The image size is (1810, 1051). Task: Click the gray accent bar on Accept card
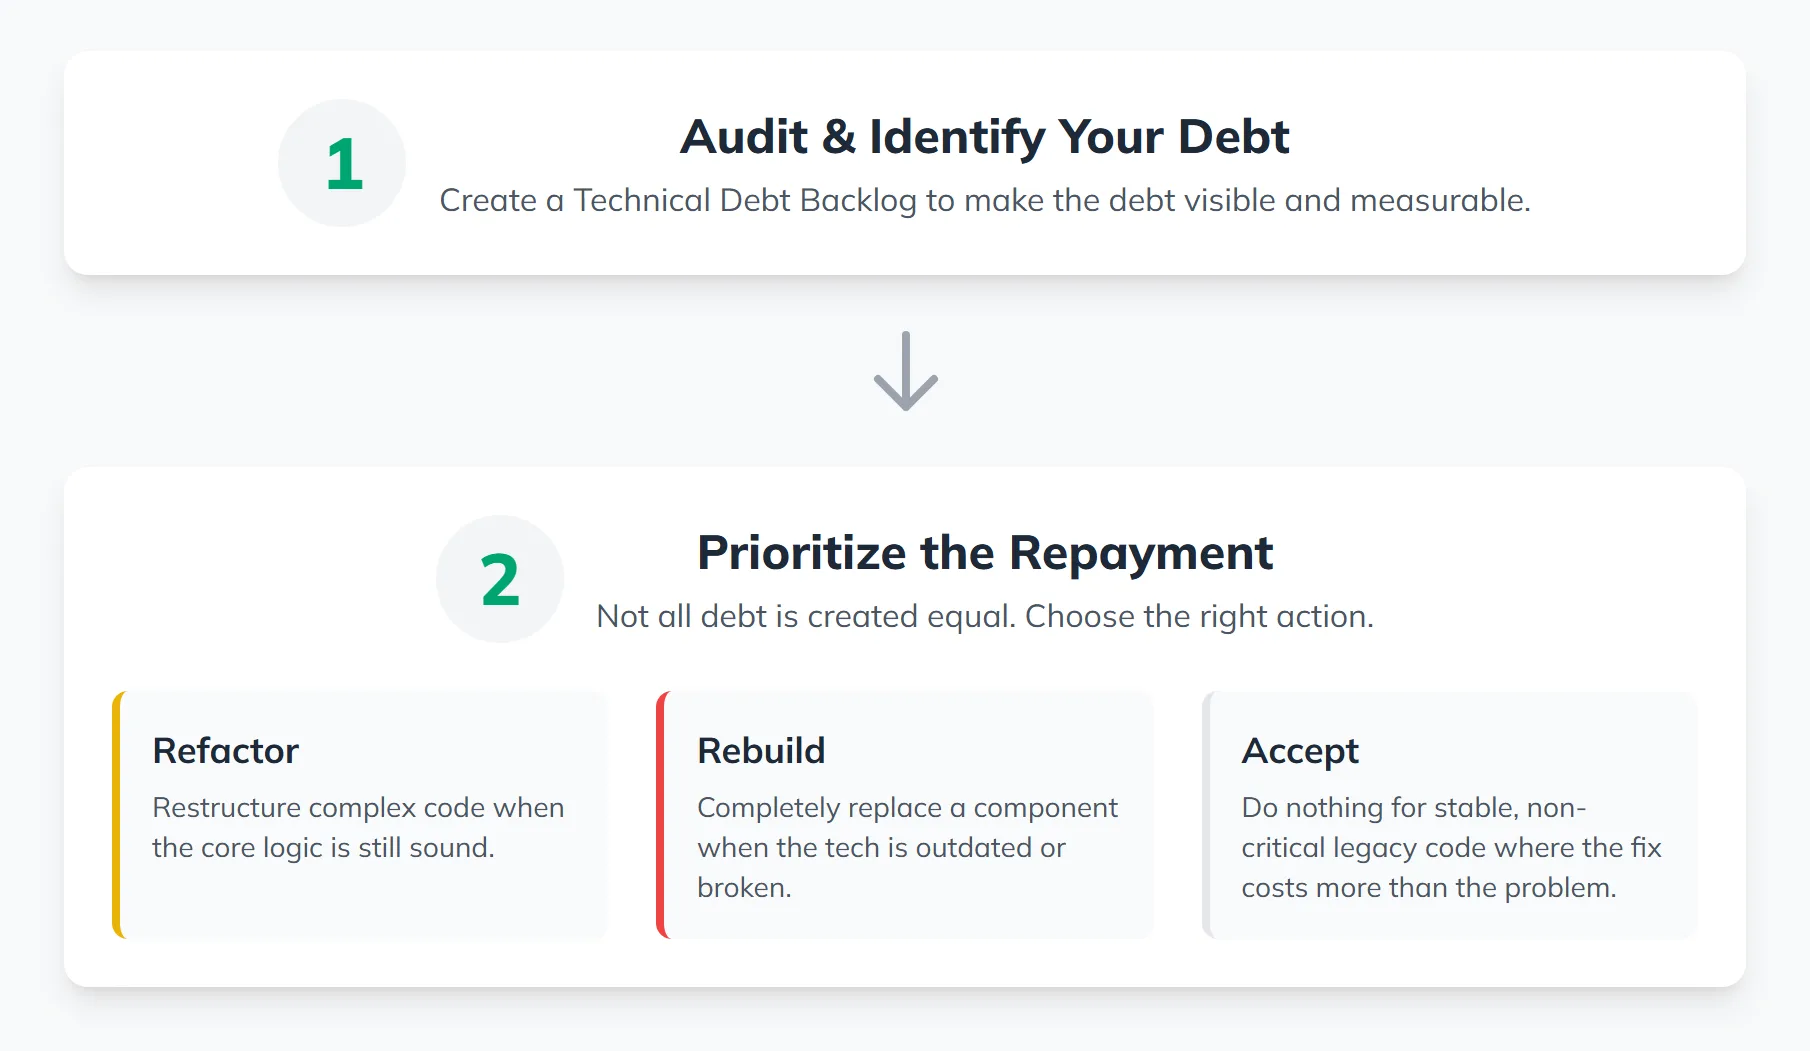1207,815
